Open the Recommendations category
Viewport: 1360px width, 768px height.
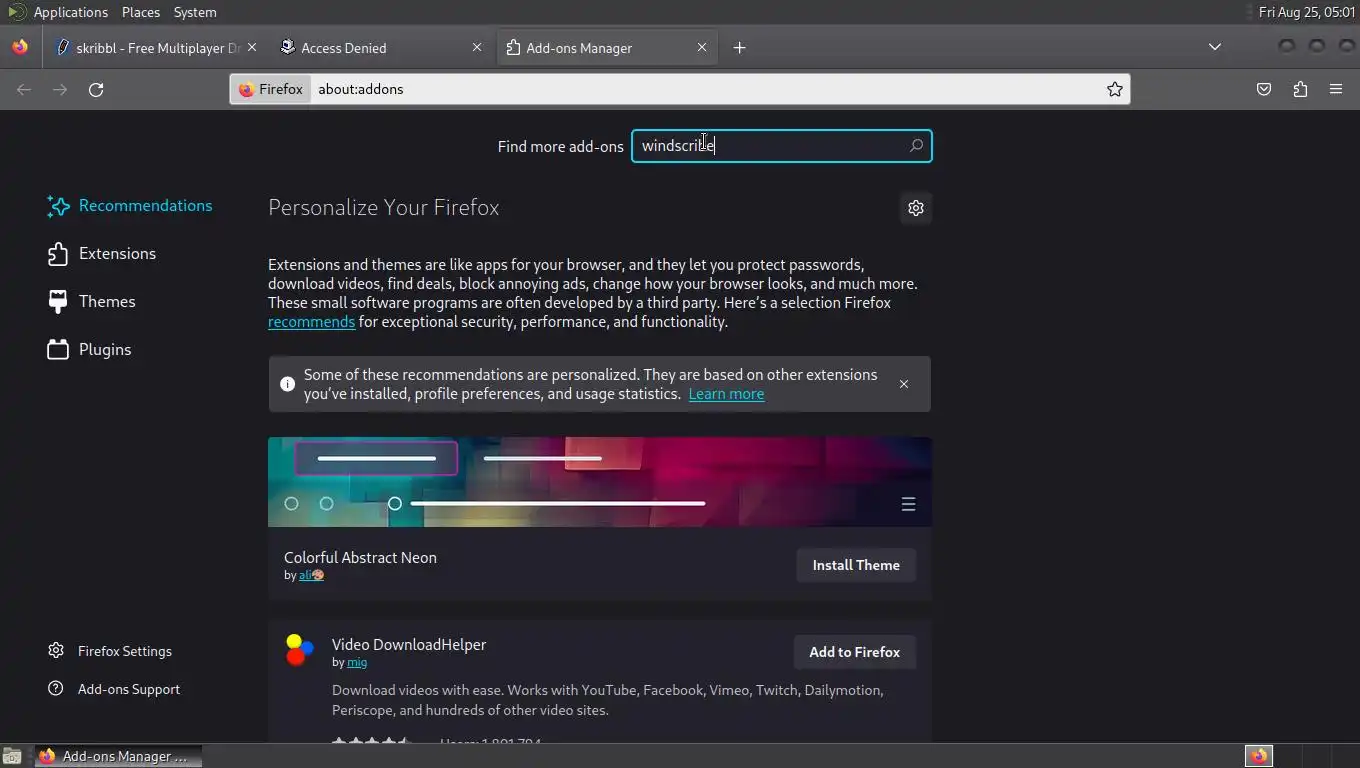[x=131, y=206]
